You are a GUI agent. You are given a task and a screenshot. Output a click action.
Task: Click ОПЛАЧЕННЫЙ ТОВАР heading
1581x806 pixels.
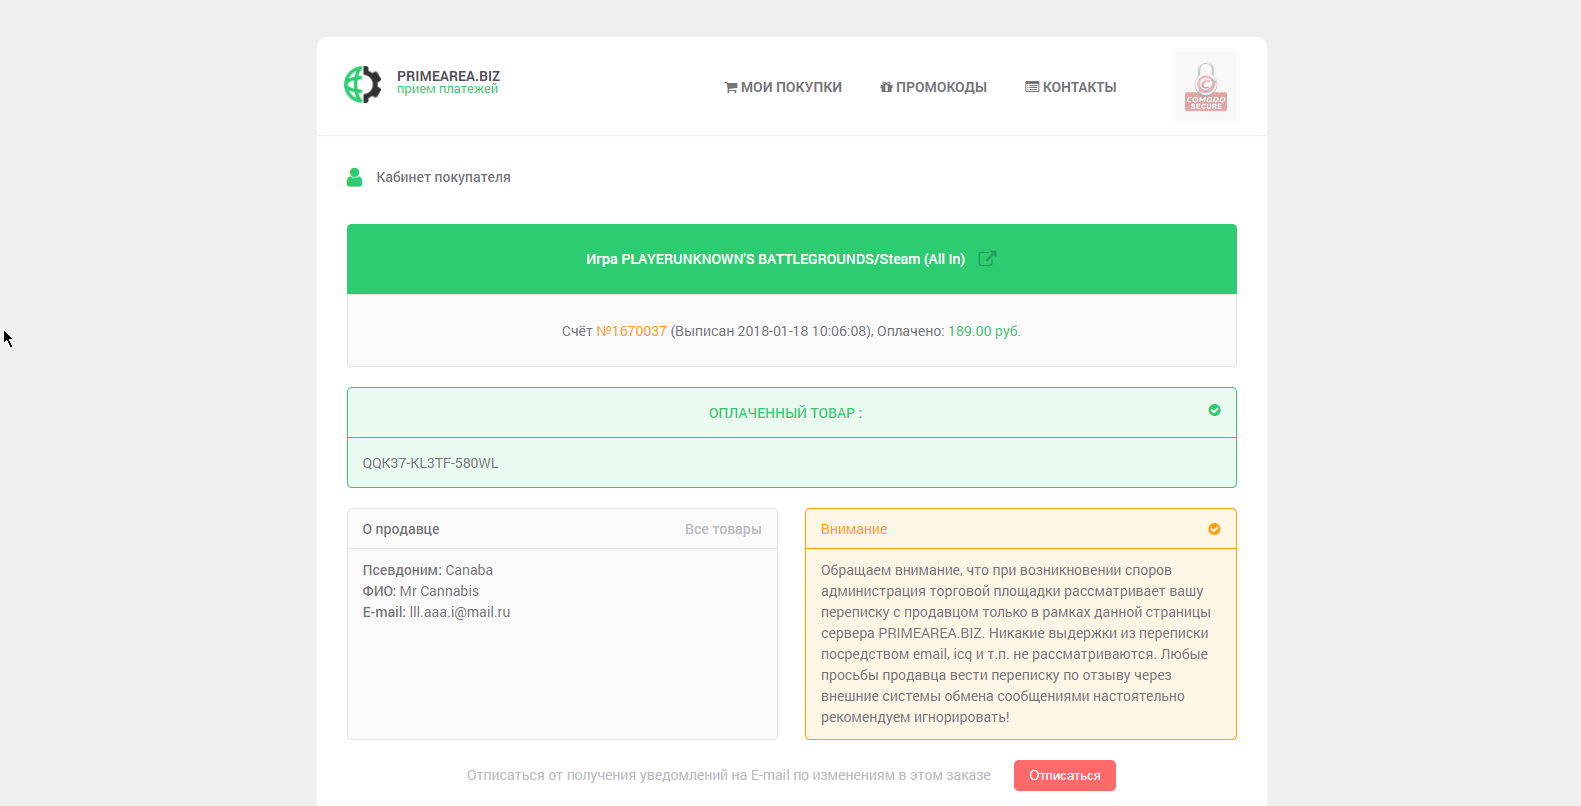(x=785, y=413)
